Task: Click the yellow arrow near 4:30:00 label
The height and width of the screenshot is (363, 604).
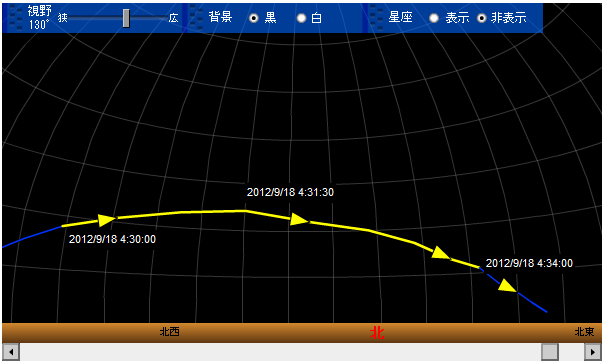Action: (107, 220)
